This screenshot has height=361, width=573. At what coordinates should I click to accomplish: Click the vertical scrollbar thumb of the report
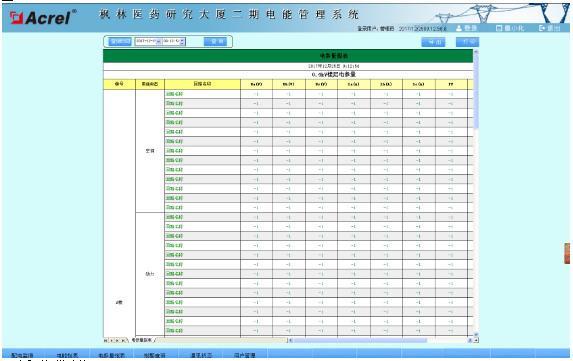pyautogui.click(x=476, y=91)
